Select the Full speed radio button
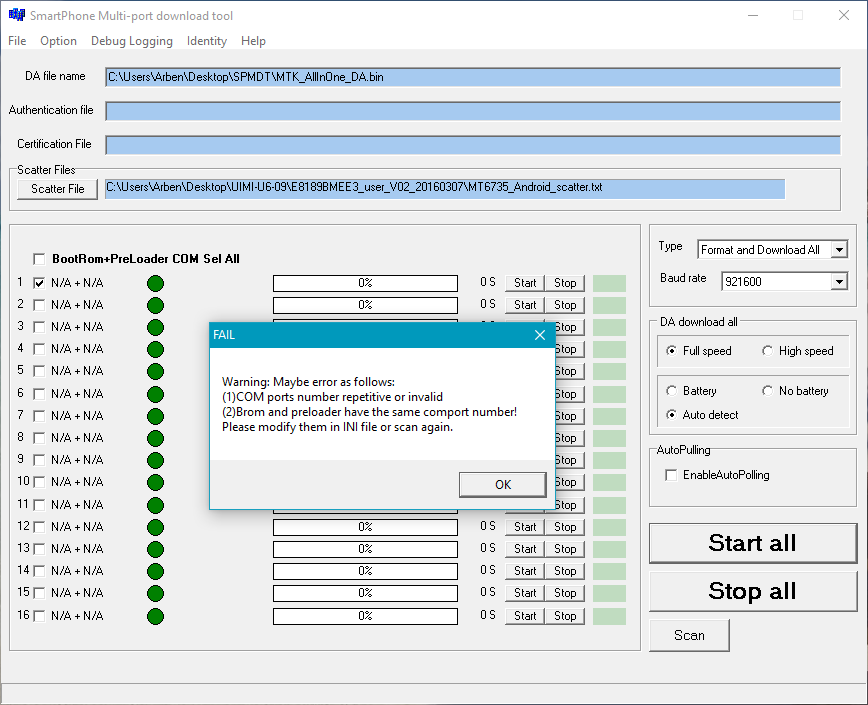 click(671, 350)
